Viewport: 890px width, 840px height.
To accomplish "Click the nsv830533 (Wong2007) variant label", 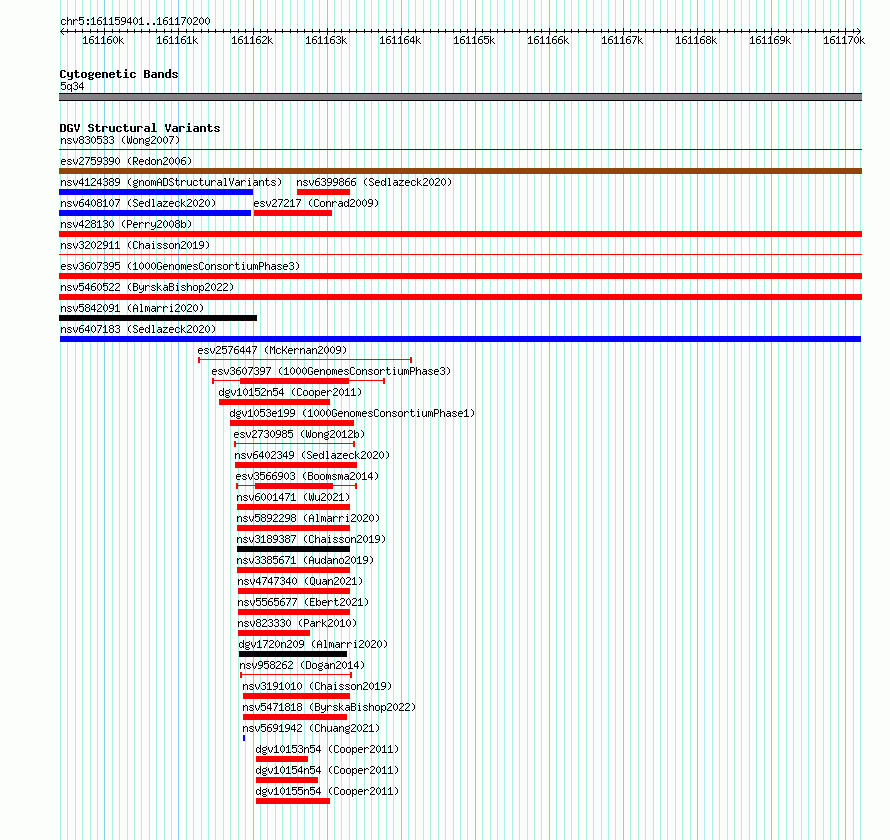I will point(120,140).
